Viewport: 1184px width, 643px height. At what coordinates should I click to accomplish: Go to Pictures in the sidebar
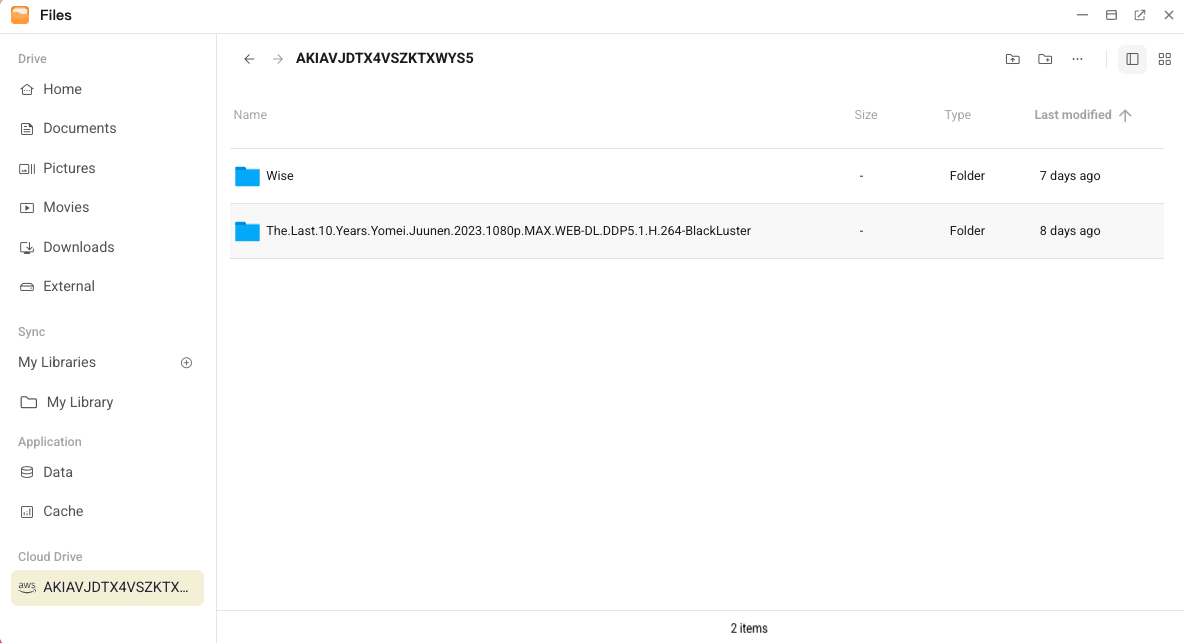pyautogui.click(x=69, y=168)
